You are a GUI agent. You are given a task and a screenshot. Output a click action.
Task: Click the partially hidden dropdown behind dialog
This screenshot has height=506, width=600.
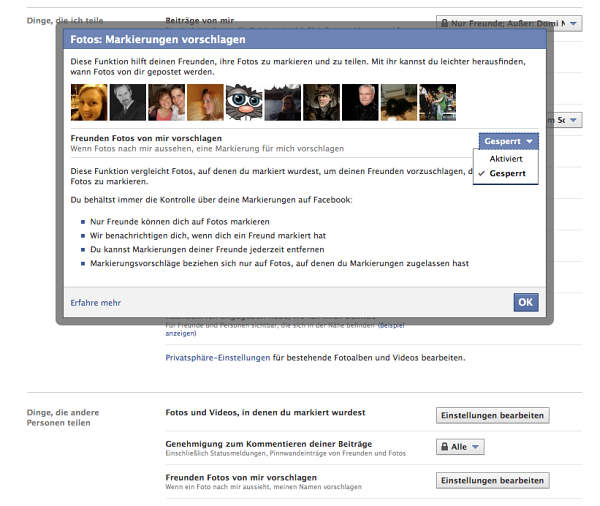(565, 120)
